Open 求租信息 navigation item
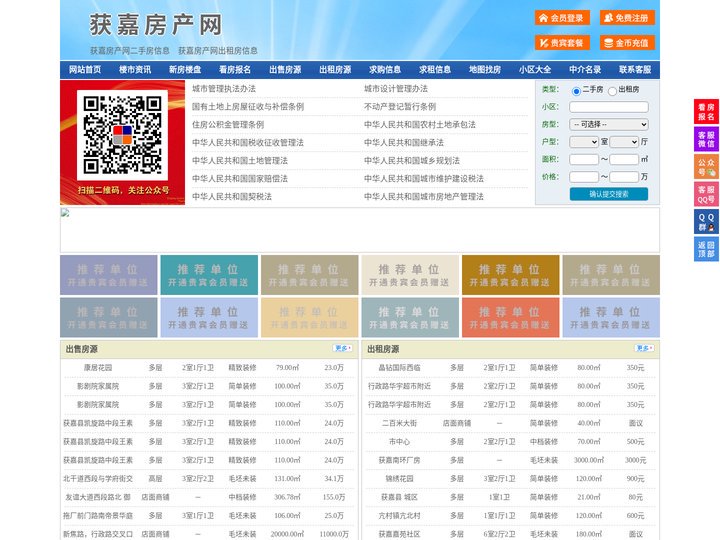Viewport: 720px width, 540px height. coord(435,70)
